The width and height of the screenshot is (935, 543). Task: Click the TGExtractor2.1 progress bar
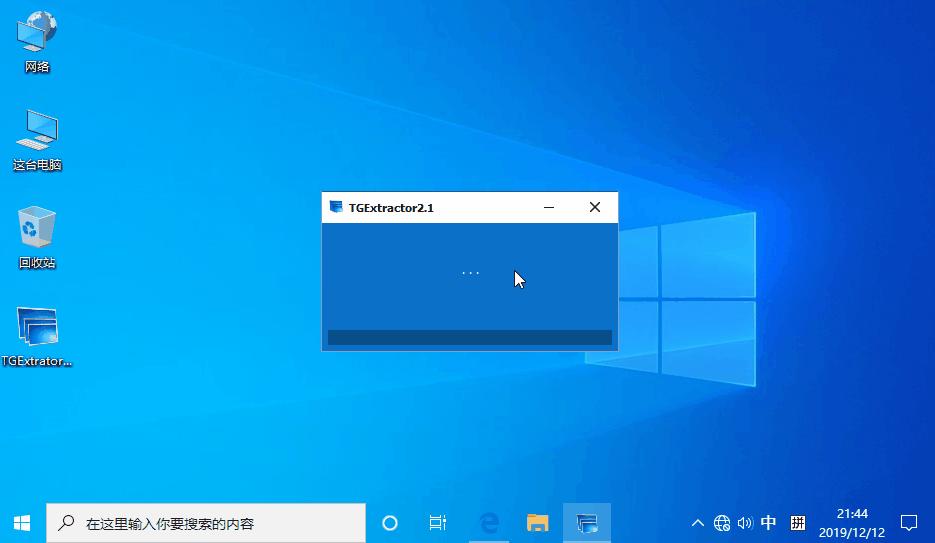(x=470, y=337)
